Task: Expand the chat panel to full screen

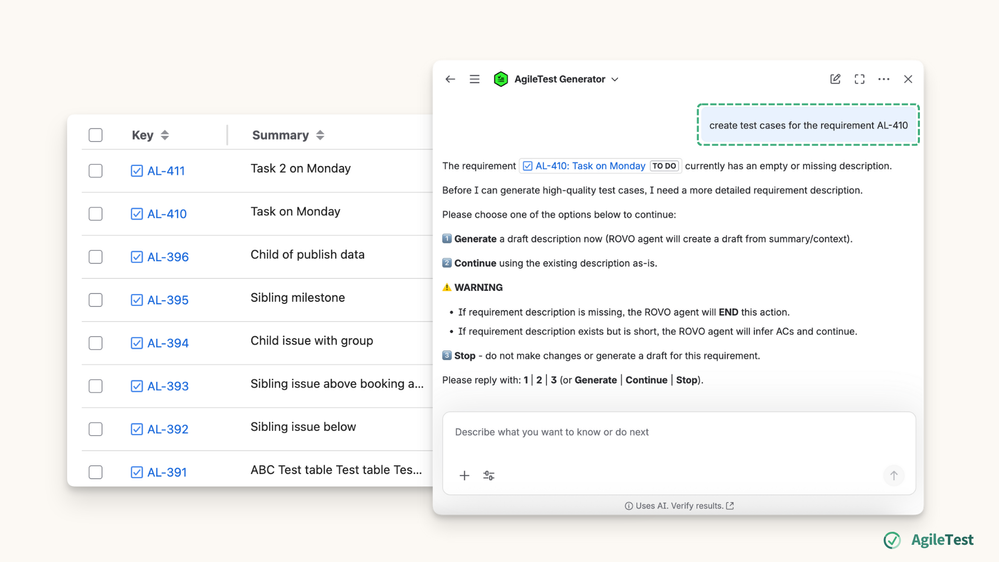Action: click(x=859, y=79)
